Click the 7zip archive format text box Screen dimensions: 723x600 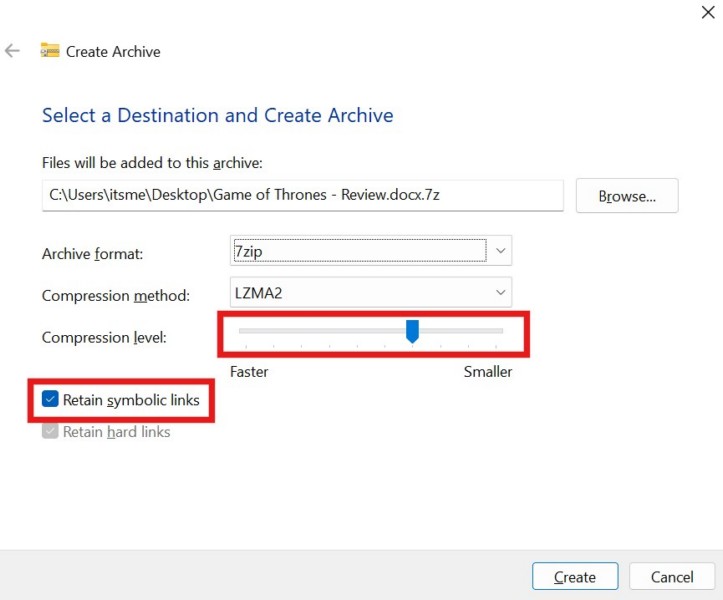[359, 253]
